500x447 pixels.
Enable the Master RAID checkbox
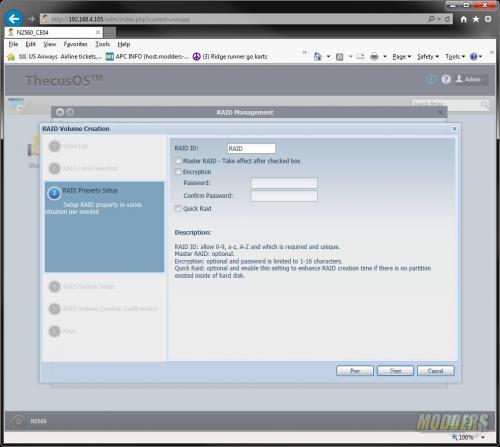coord(178,161)
